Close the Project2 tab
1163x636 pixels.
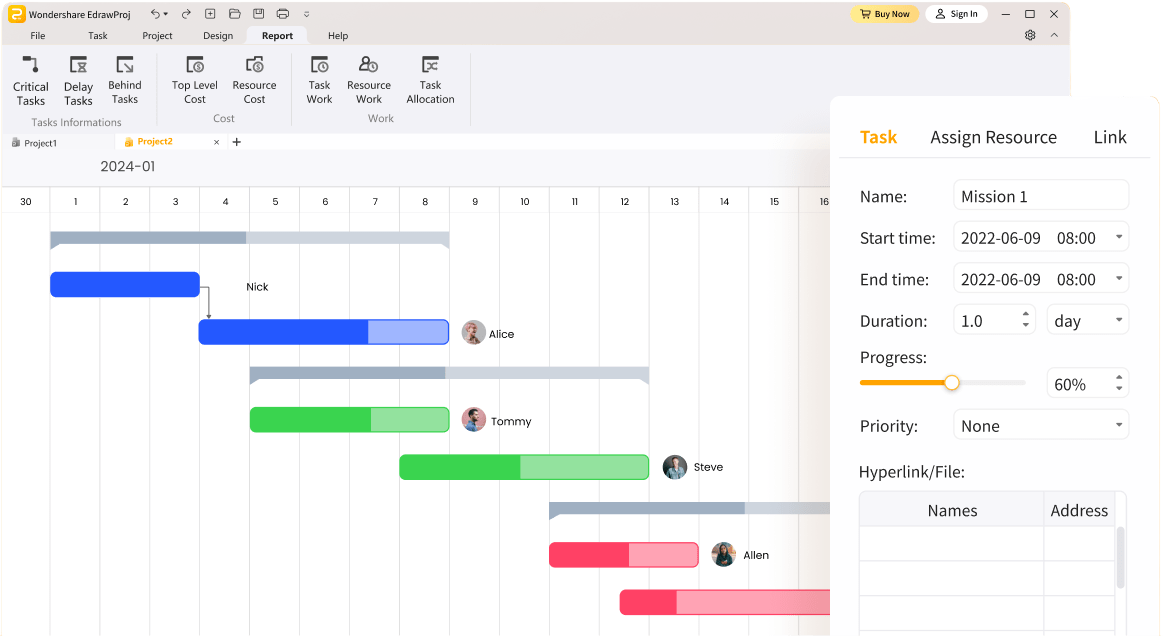point(217,142)
